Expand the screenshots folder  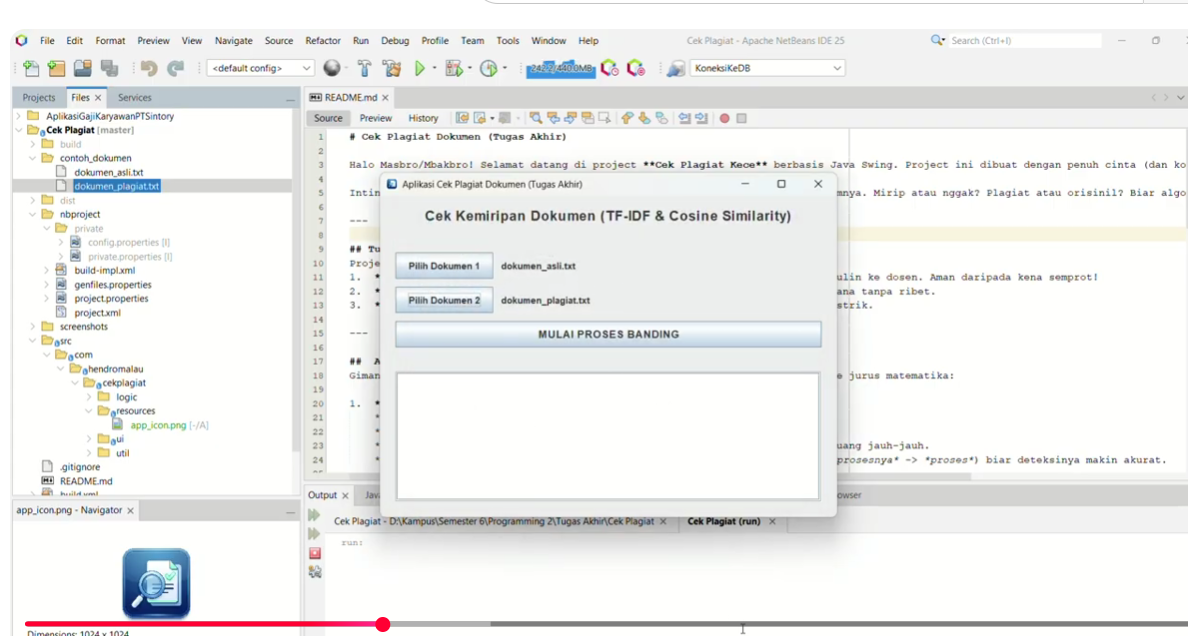[33, 327]
